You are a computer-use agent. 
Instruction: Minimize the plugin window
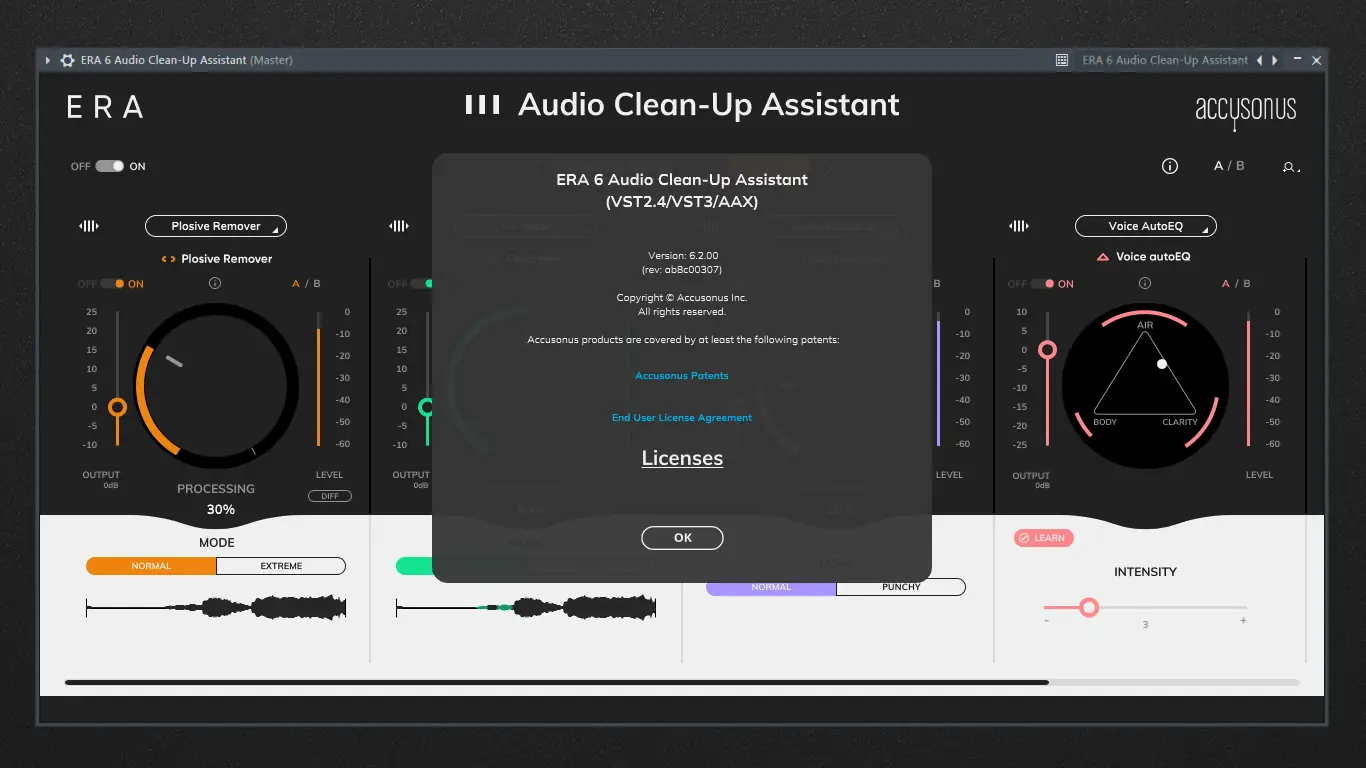(1297, 60)
